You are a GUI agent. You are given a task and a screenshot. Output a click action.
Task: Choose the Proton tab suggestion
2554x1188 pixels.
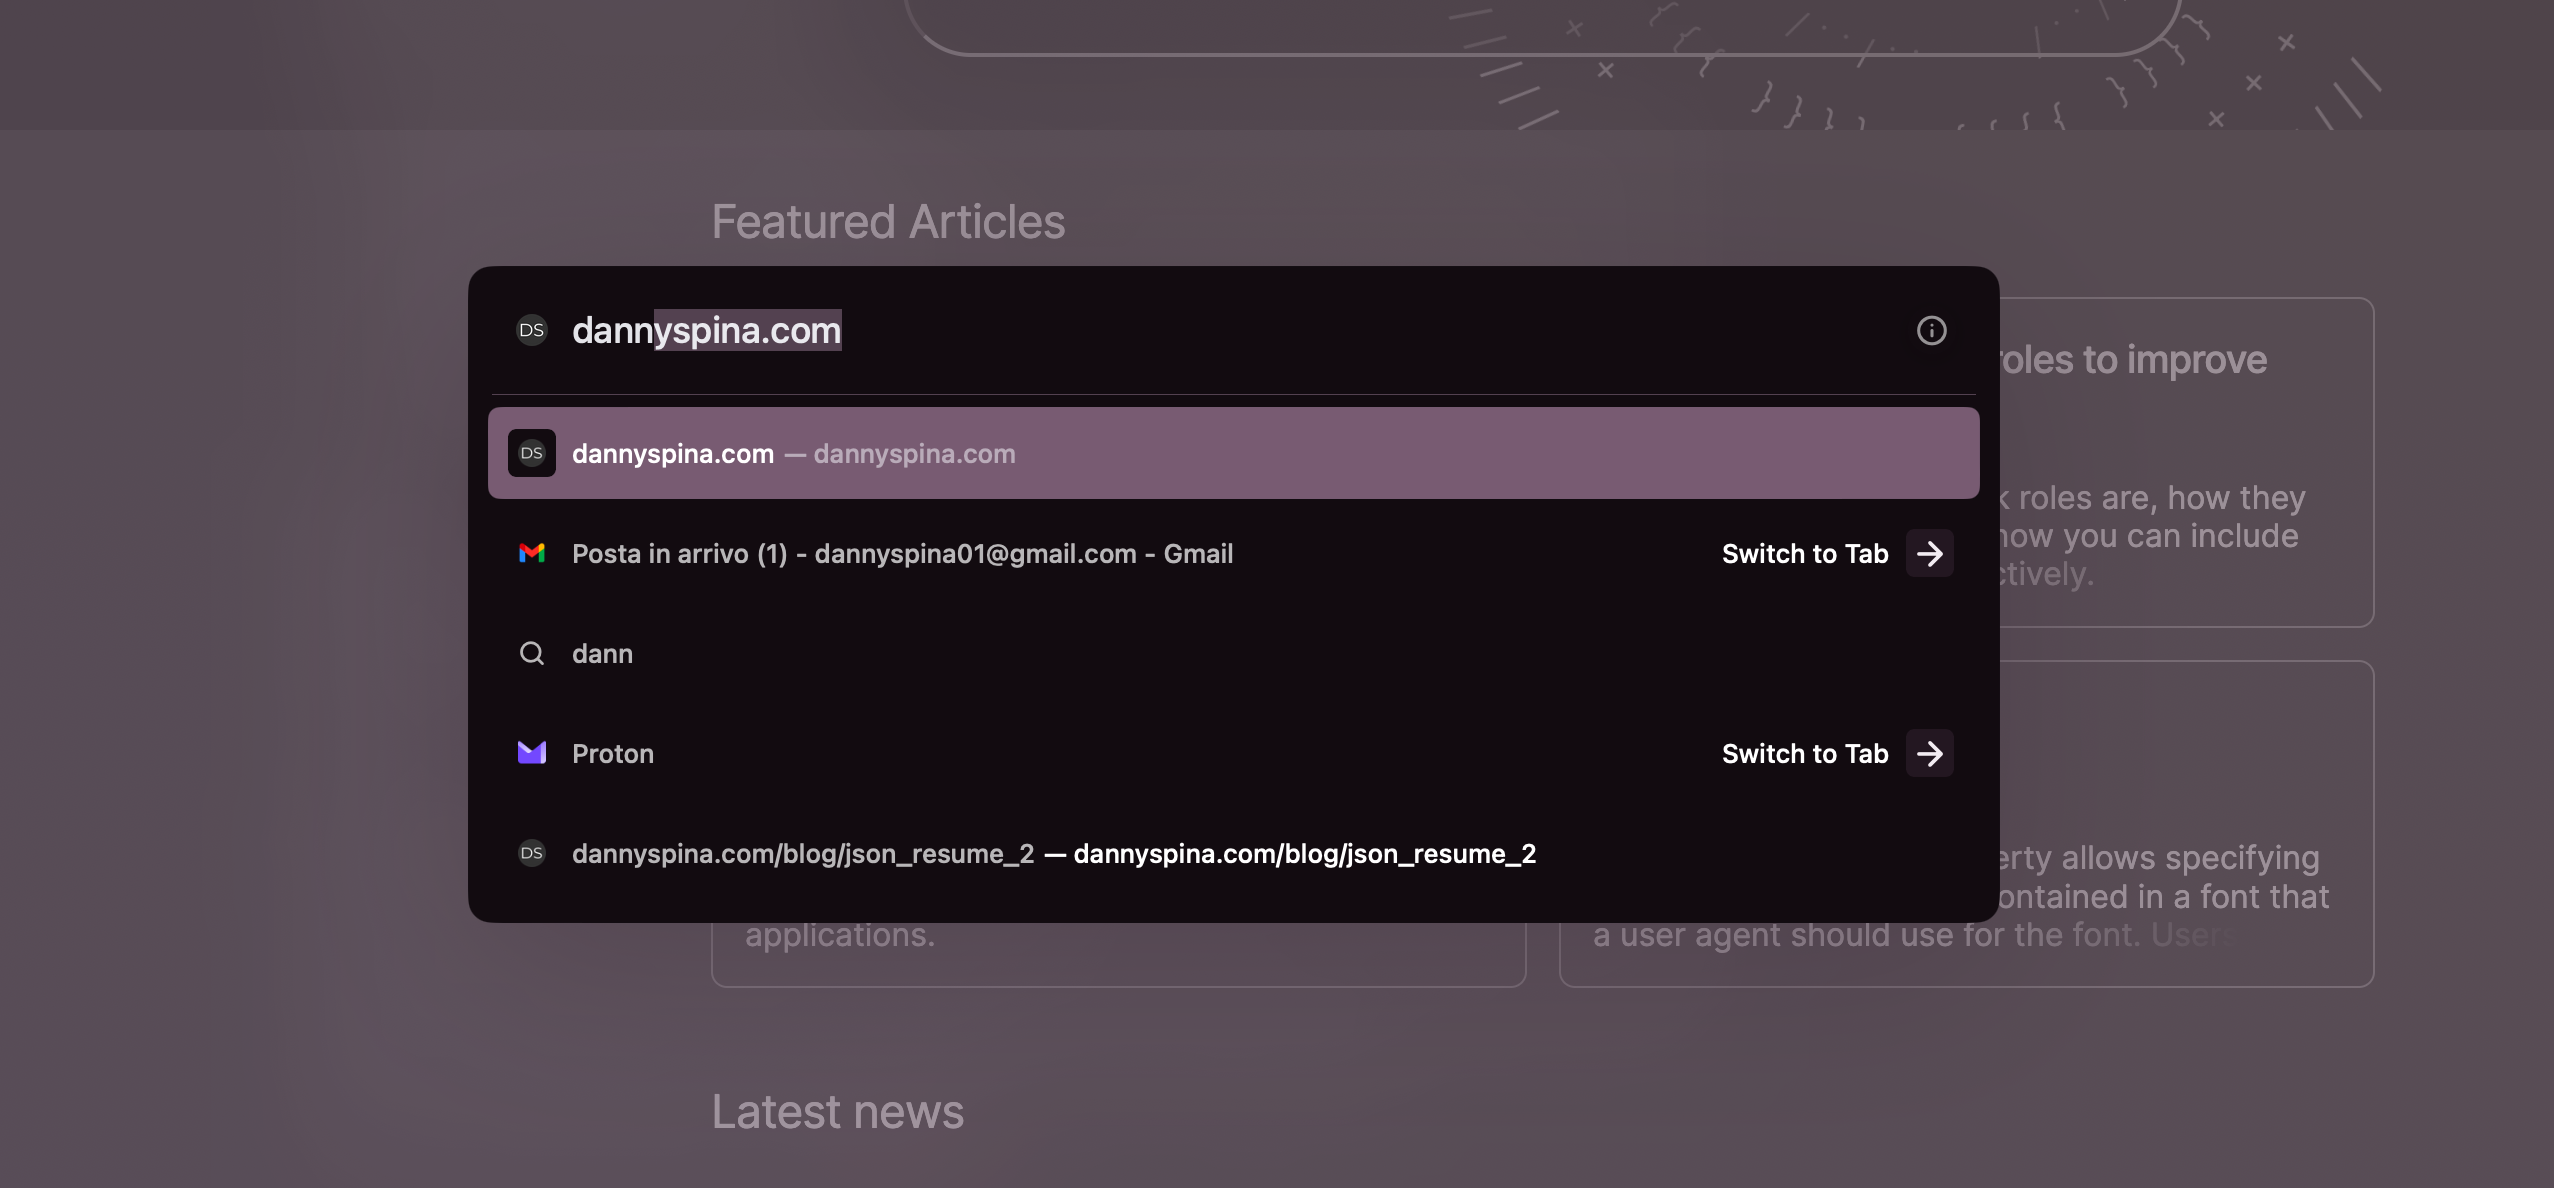tap(1233, 753)
